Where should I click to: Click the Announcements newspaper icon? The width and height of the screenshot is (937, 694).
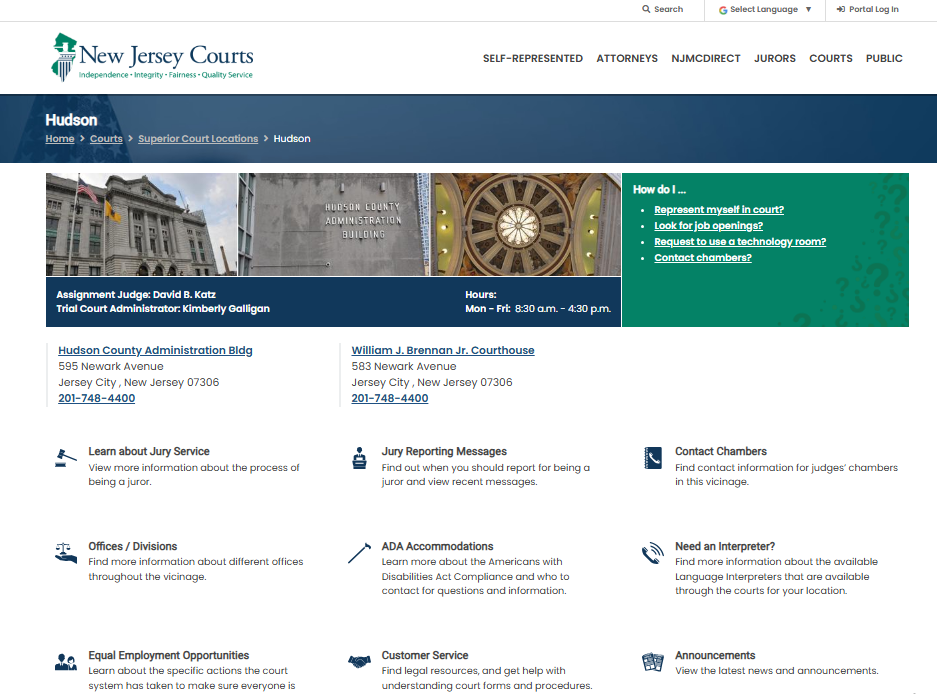(652, 662)
